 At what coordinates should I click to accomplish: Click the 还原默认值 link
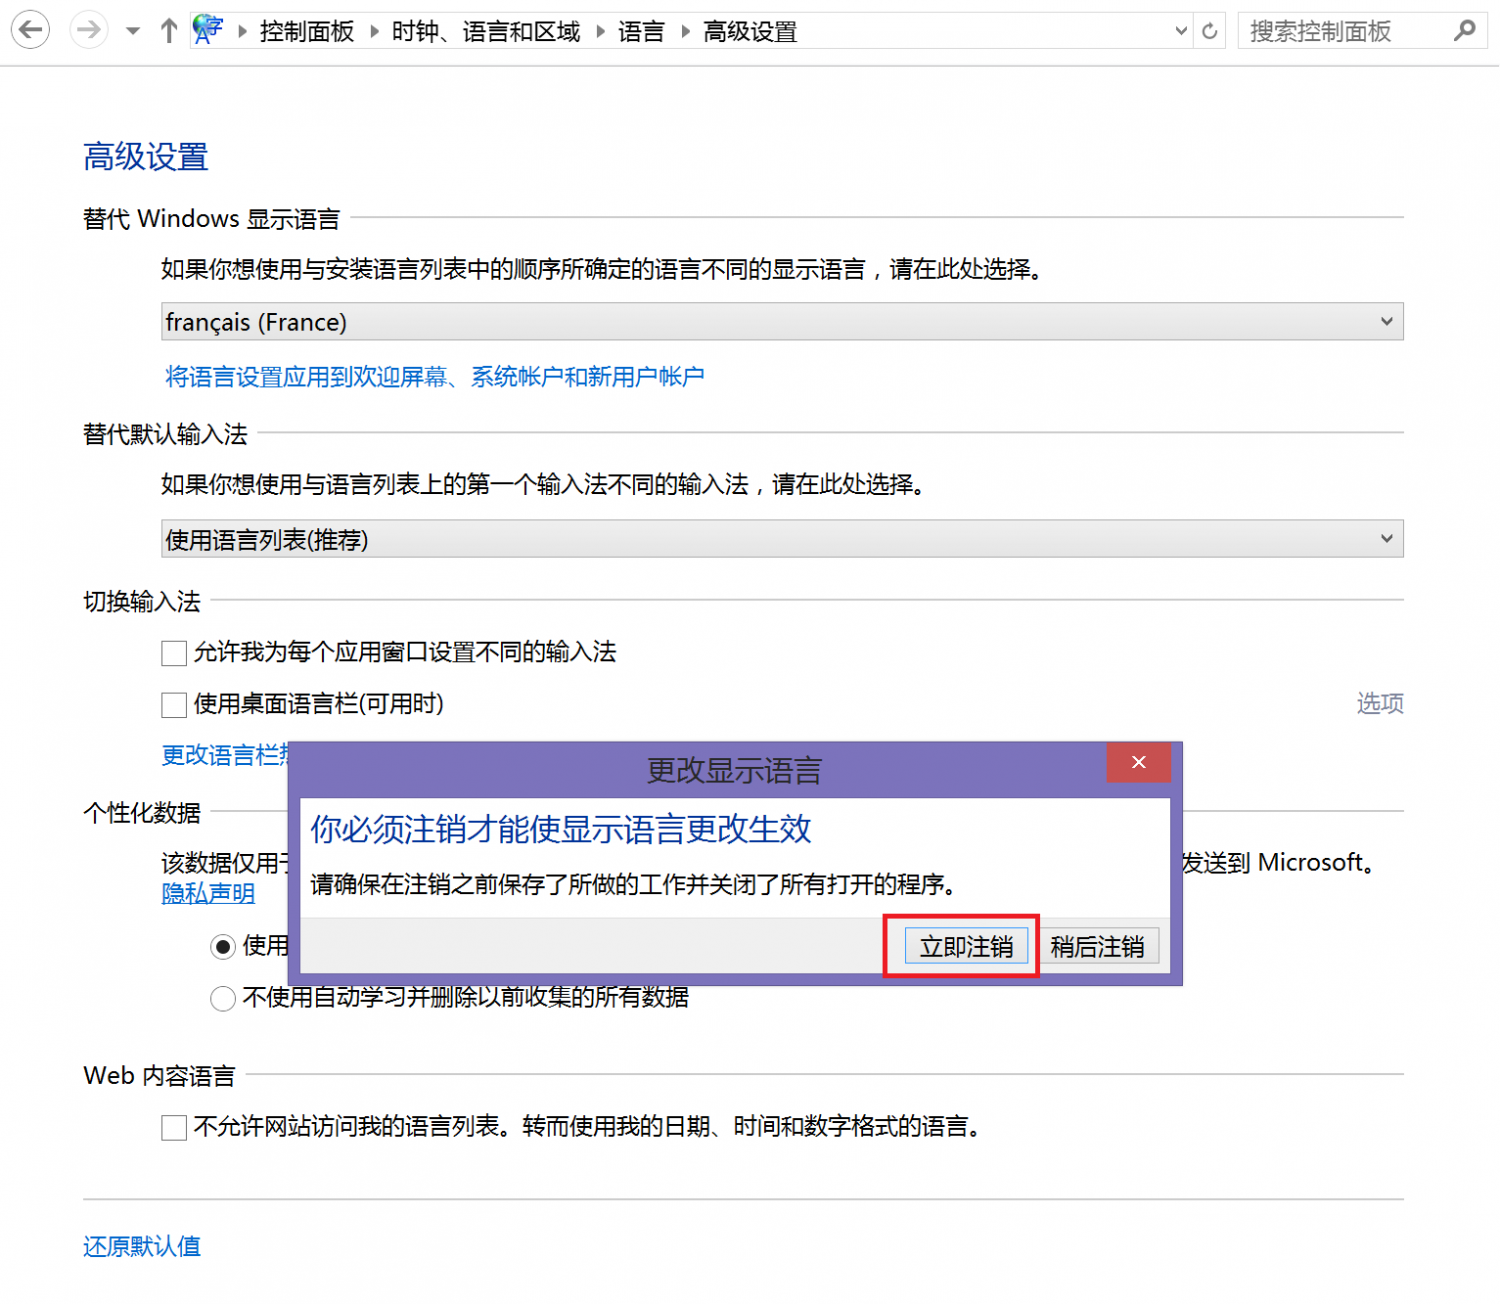point(142,1247)
